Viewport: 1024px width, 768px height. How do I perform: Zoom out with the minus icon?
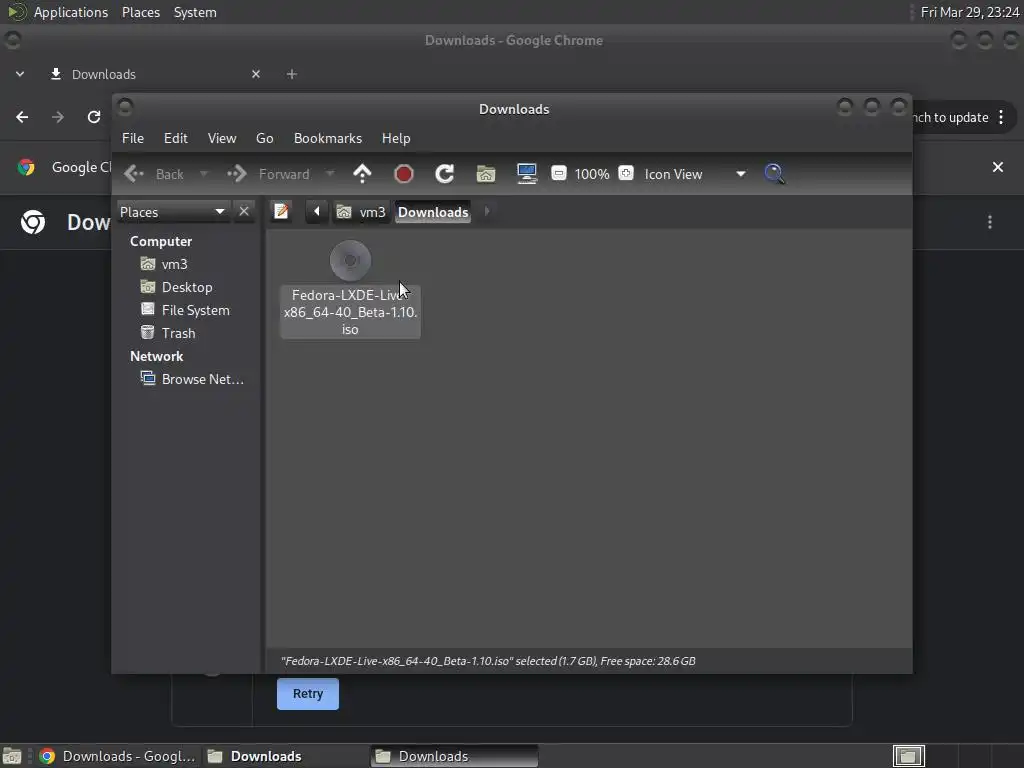[558, 173]
